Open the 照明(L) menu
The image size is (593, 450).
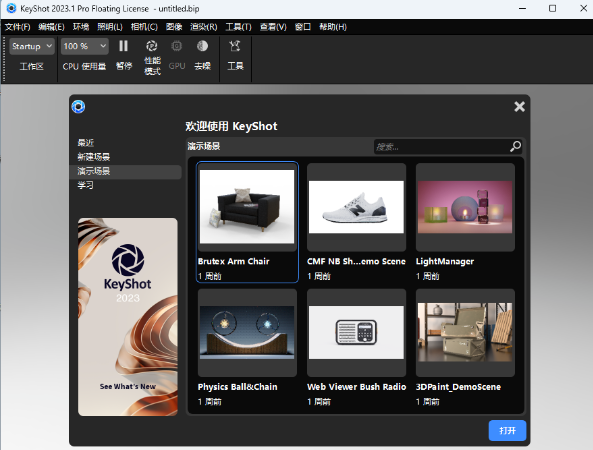110,27
